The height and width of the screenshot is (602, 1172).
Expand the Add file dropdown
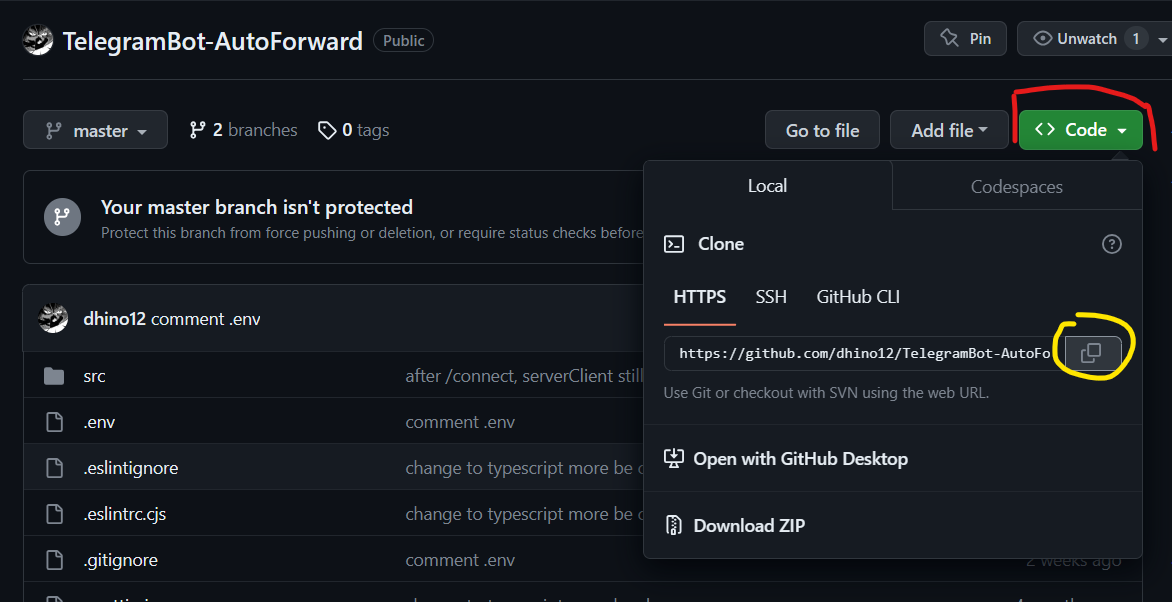949,130
